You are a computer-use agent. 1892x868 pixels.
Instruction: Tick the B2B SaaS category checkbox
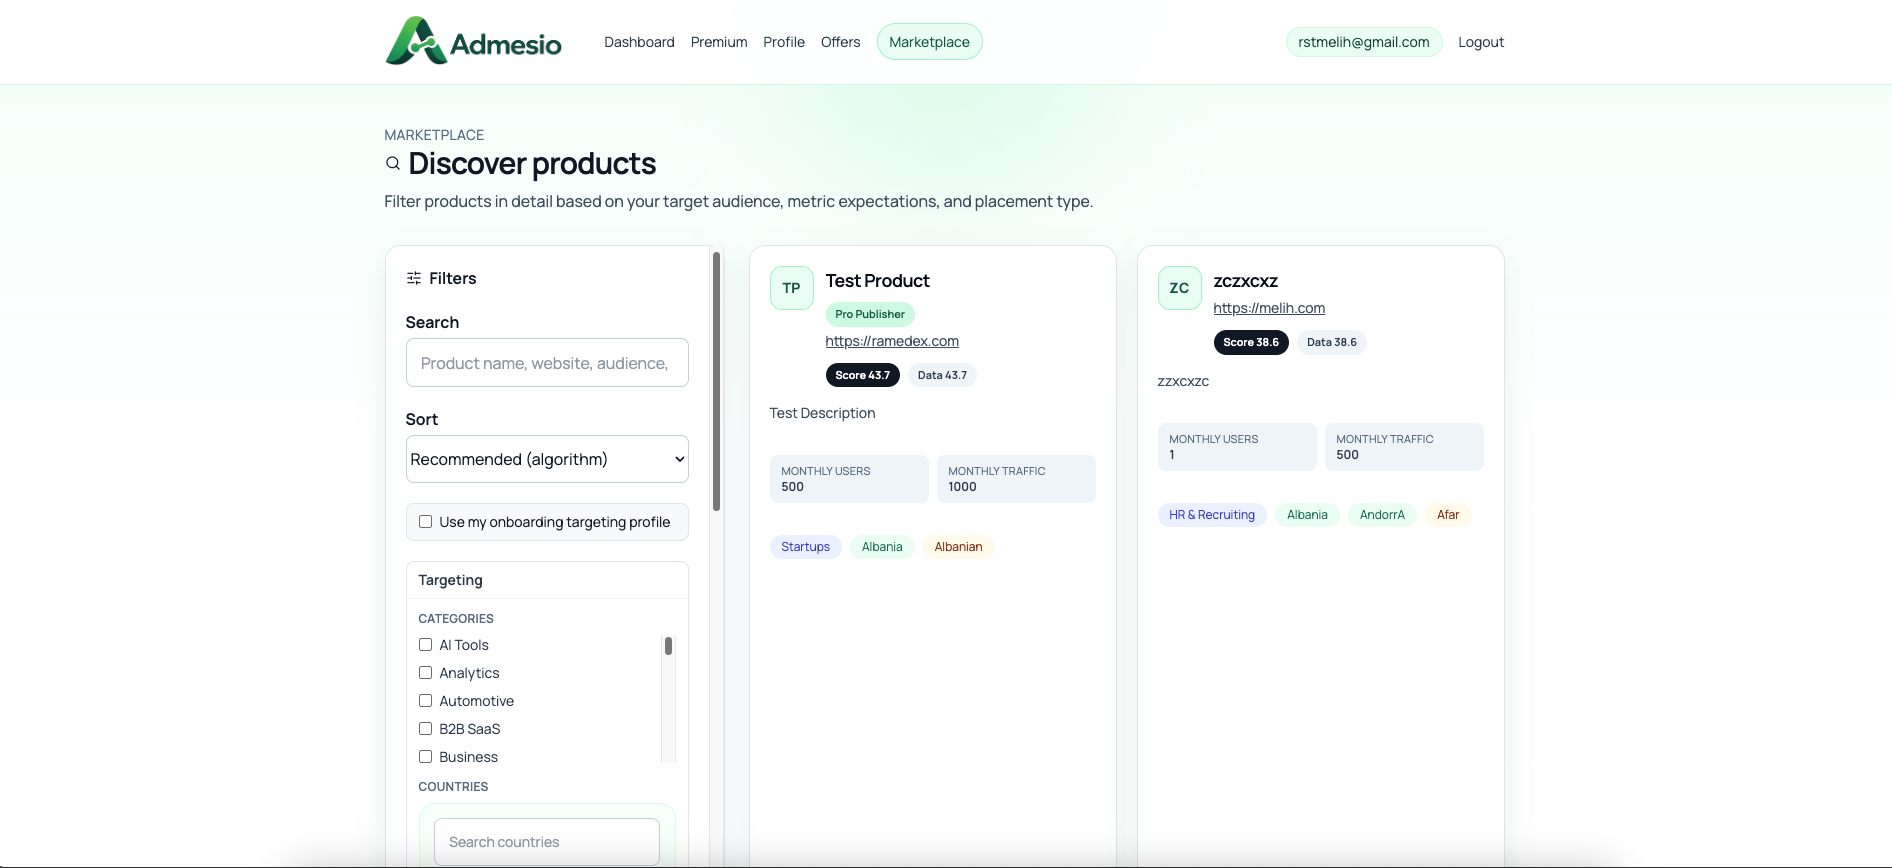click(426, 729)
